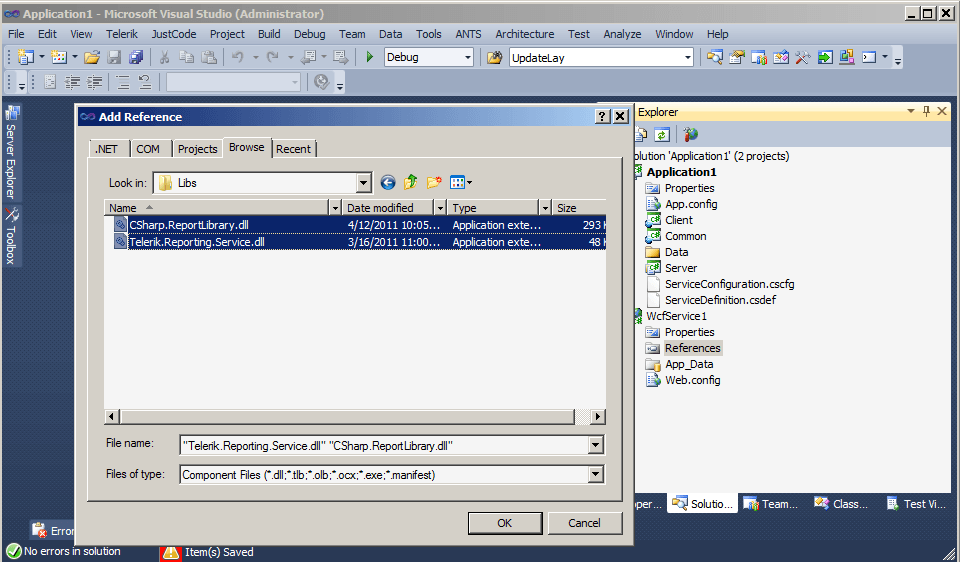Open the Telerik menu
The image size is (960, 562).
122,34
